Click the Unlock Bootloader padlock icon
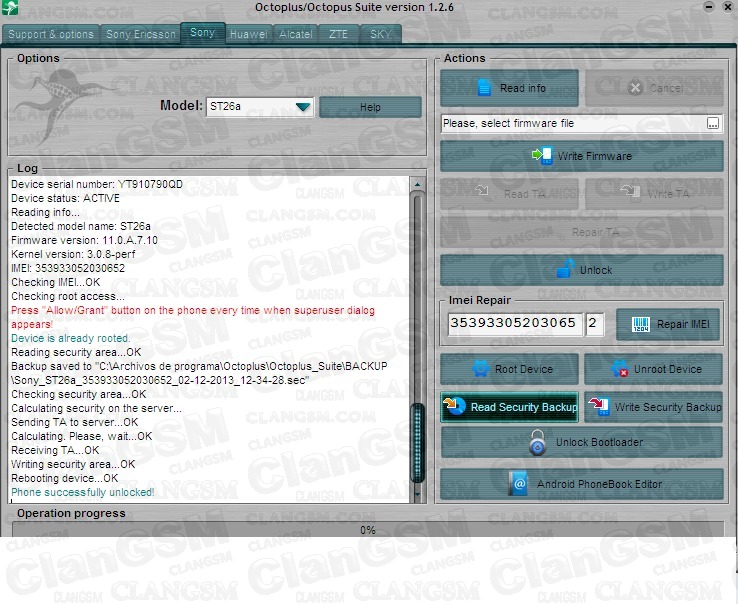 coord(537,442)
